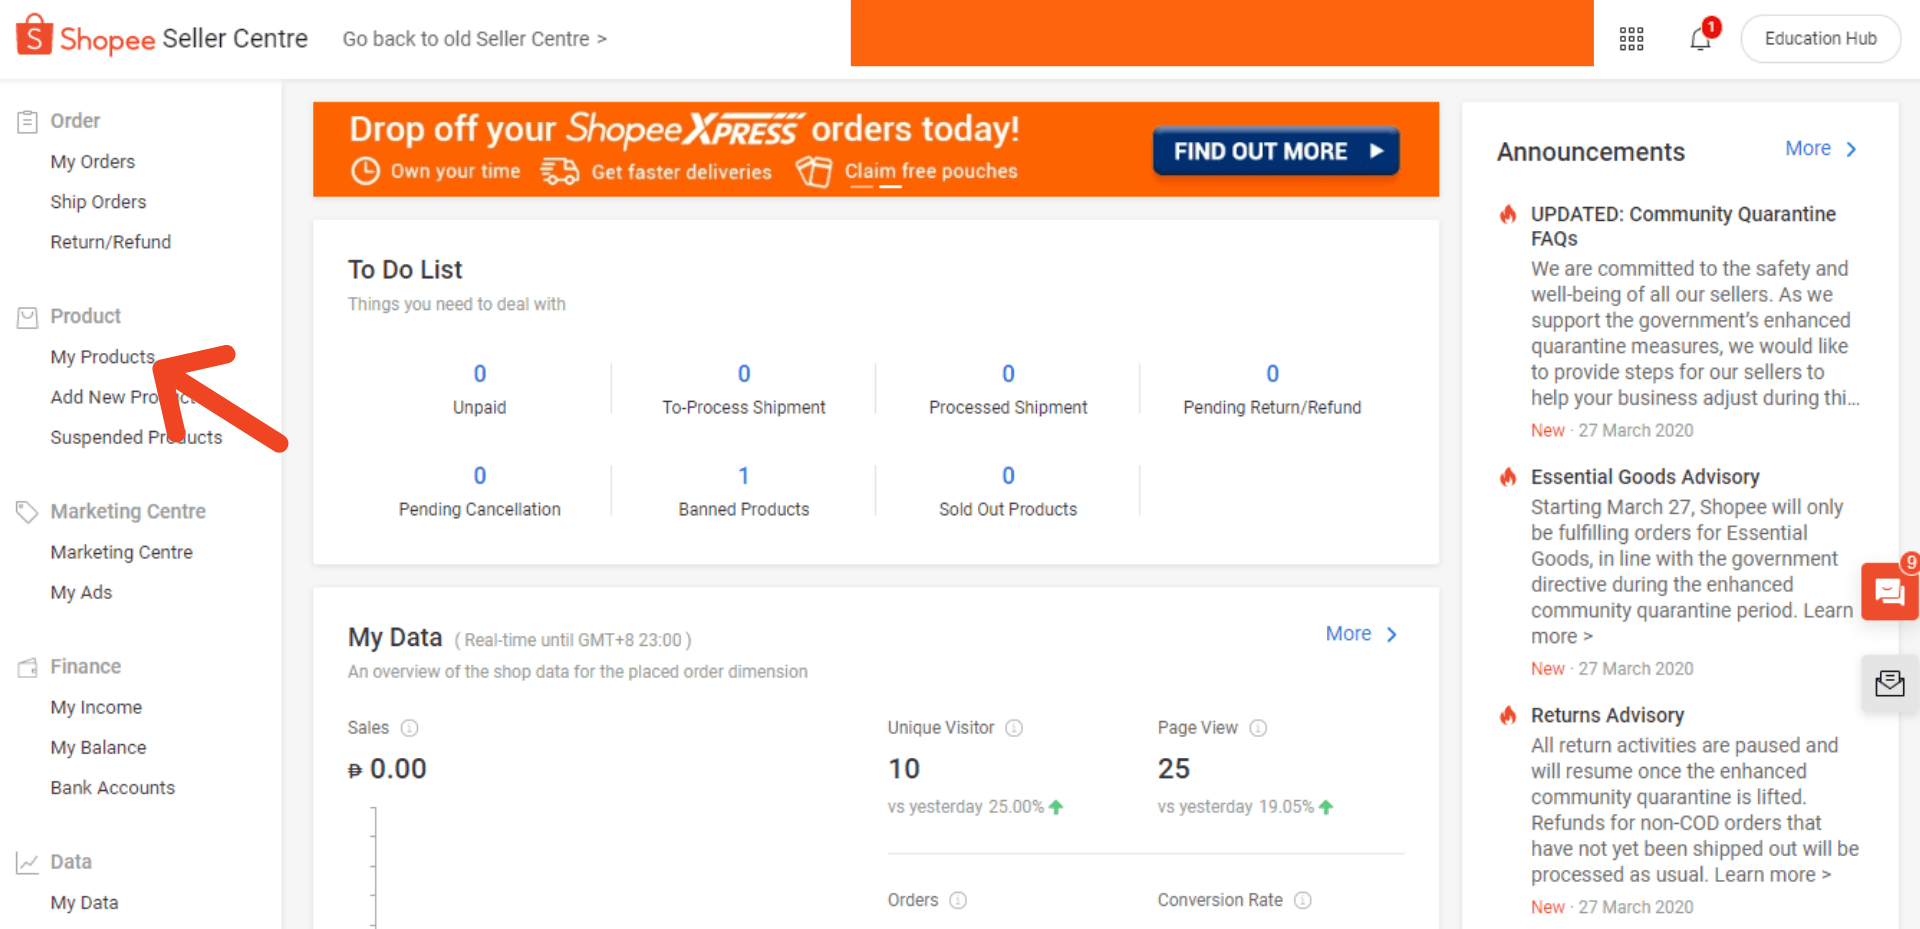1920x929 pixels.
Task: Click the FIND OUT MORE button
Action: [1276, 151]
